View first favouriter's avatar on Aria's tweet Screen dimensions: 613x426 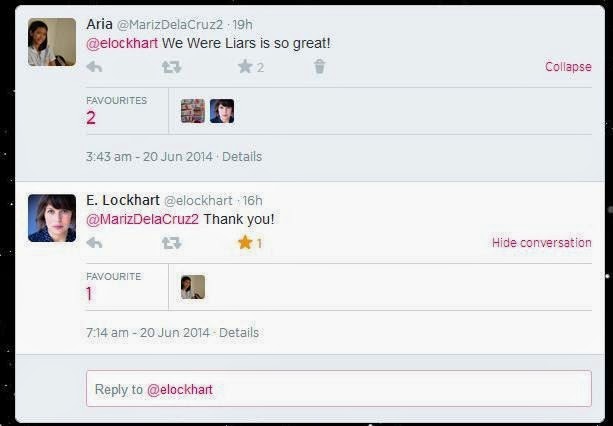(x=193, y=111)
